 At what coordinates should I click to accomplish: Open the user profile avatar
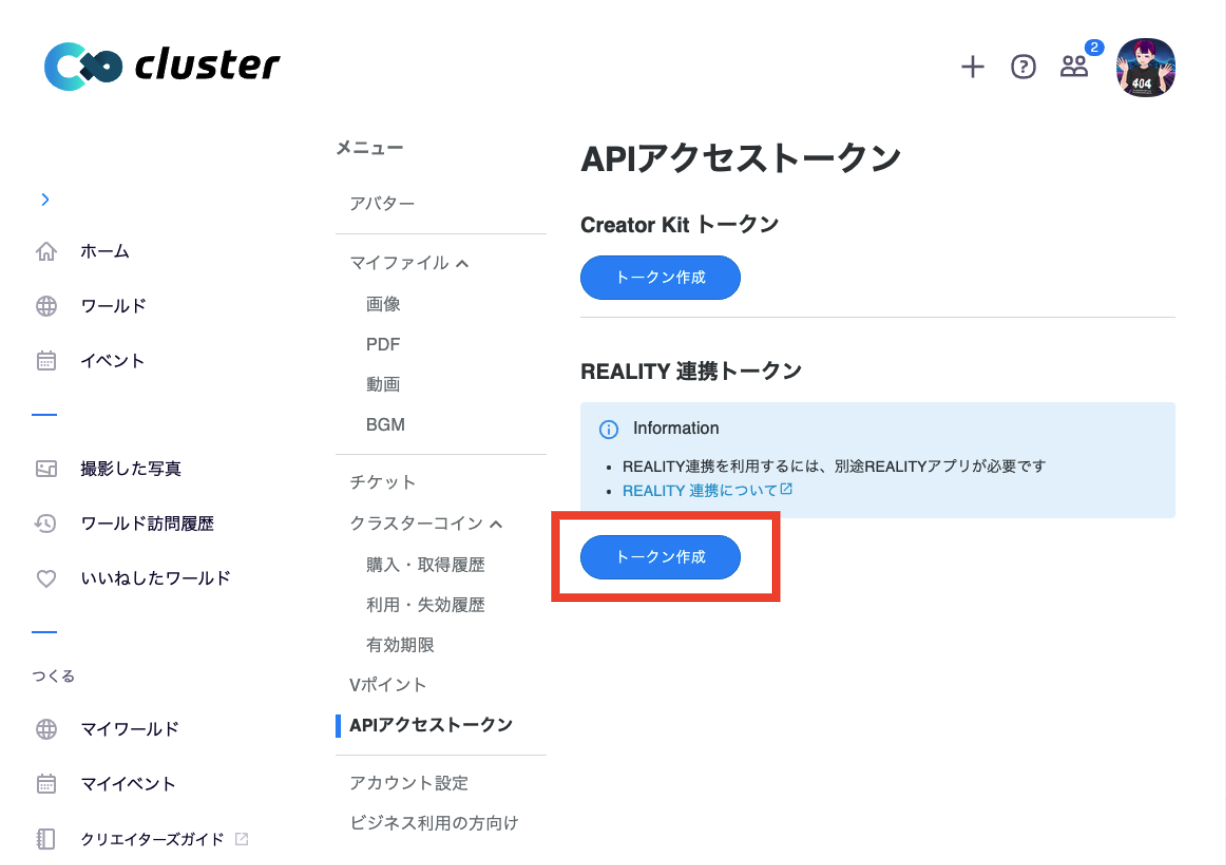pos(1145,68)
